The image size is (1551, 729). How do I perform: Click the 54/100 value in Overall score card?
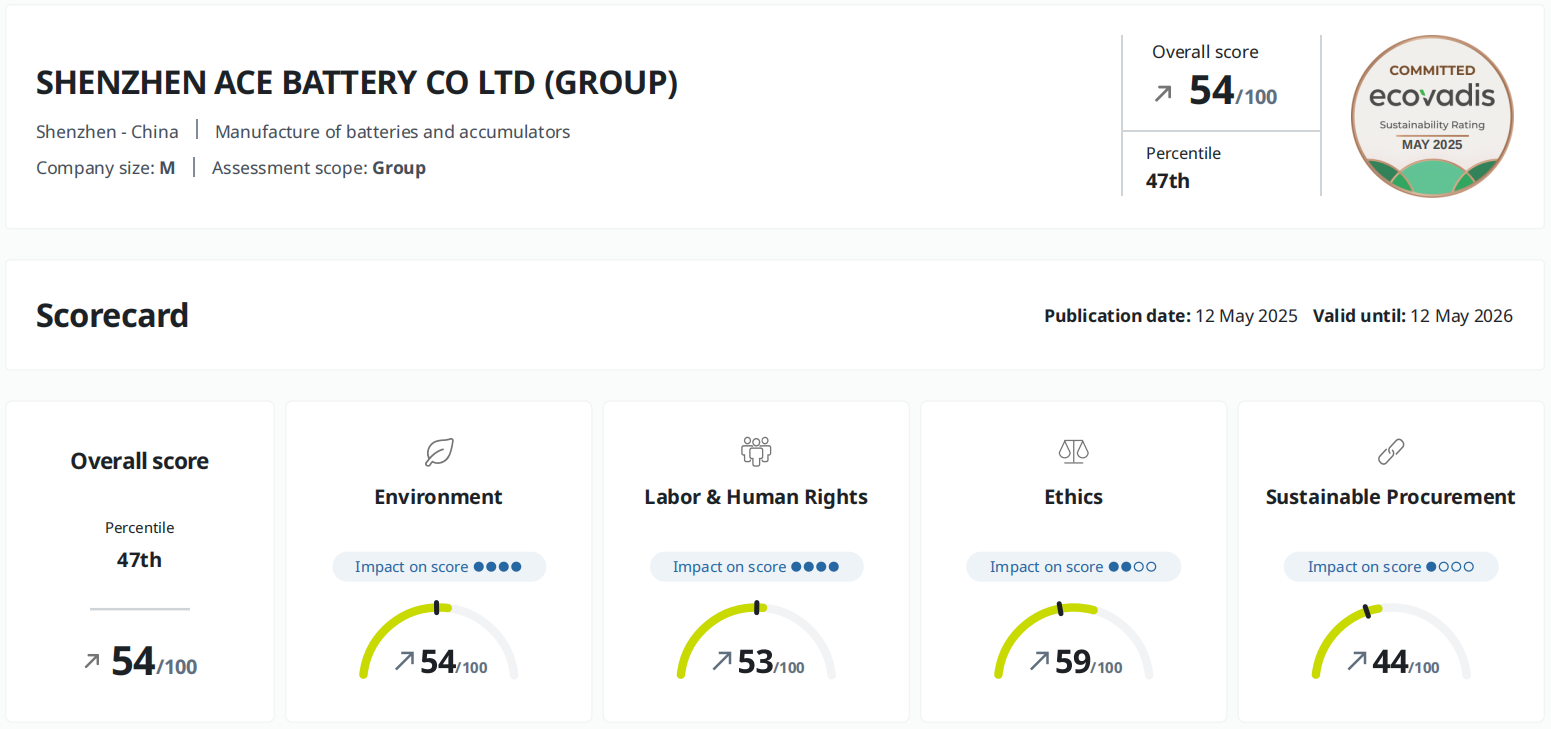click(154, 661)
